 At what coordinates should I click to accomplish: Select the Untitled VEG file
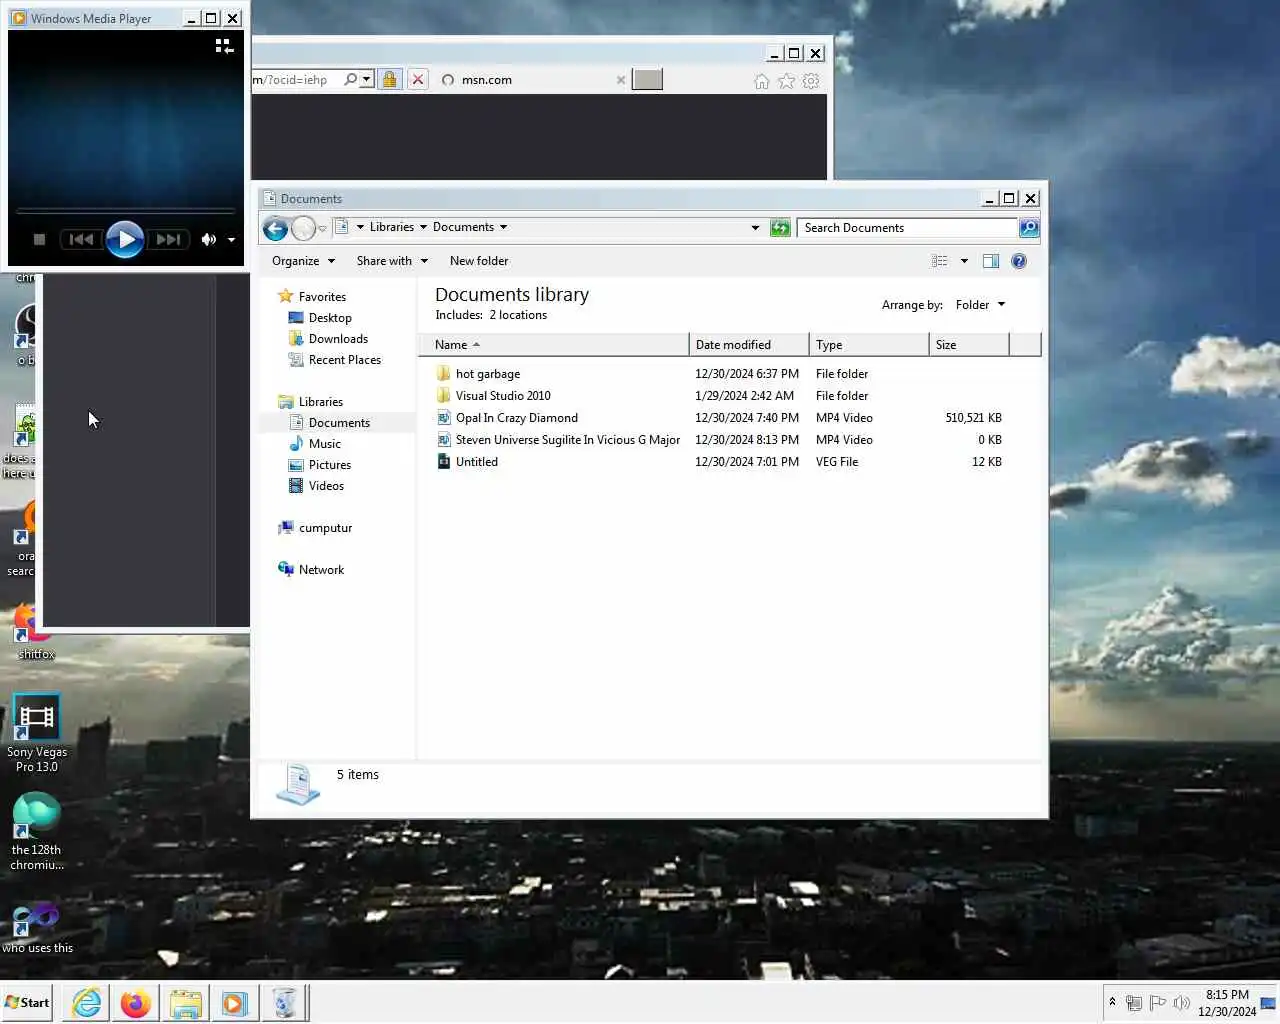(477, 462)
